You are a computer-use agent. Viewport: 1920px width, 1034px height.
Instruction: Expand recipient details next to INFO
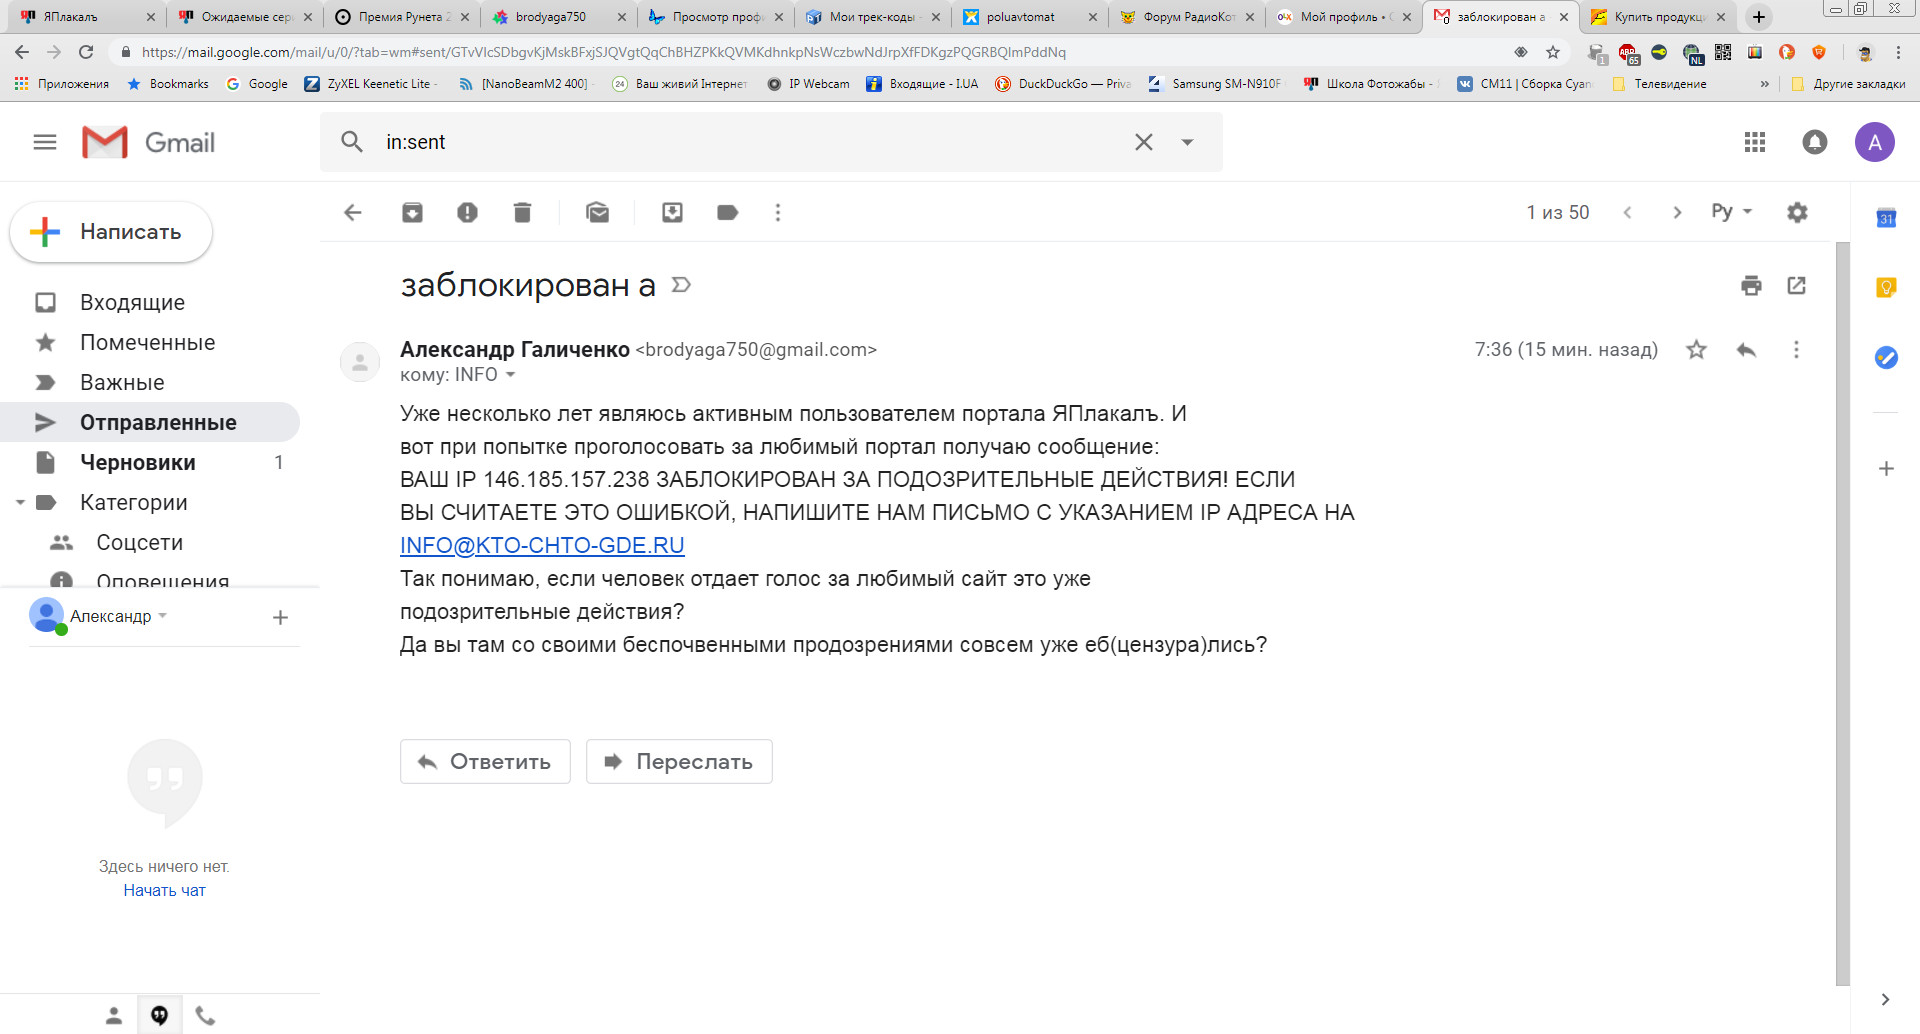point(510,375)
